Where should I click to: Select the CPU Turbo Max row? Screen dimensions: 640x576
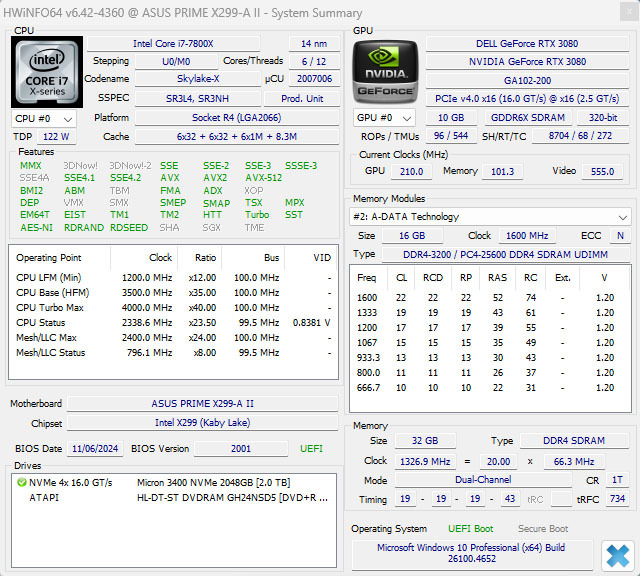pos(173,308)
